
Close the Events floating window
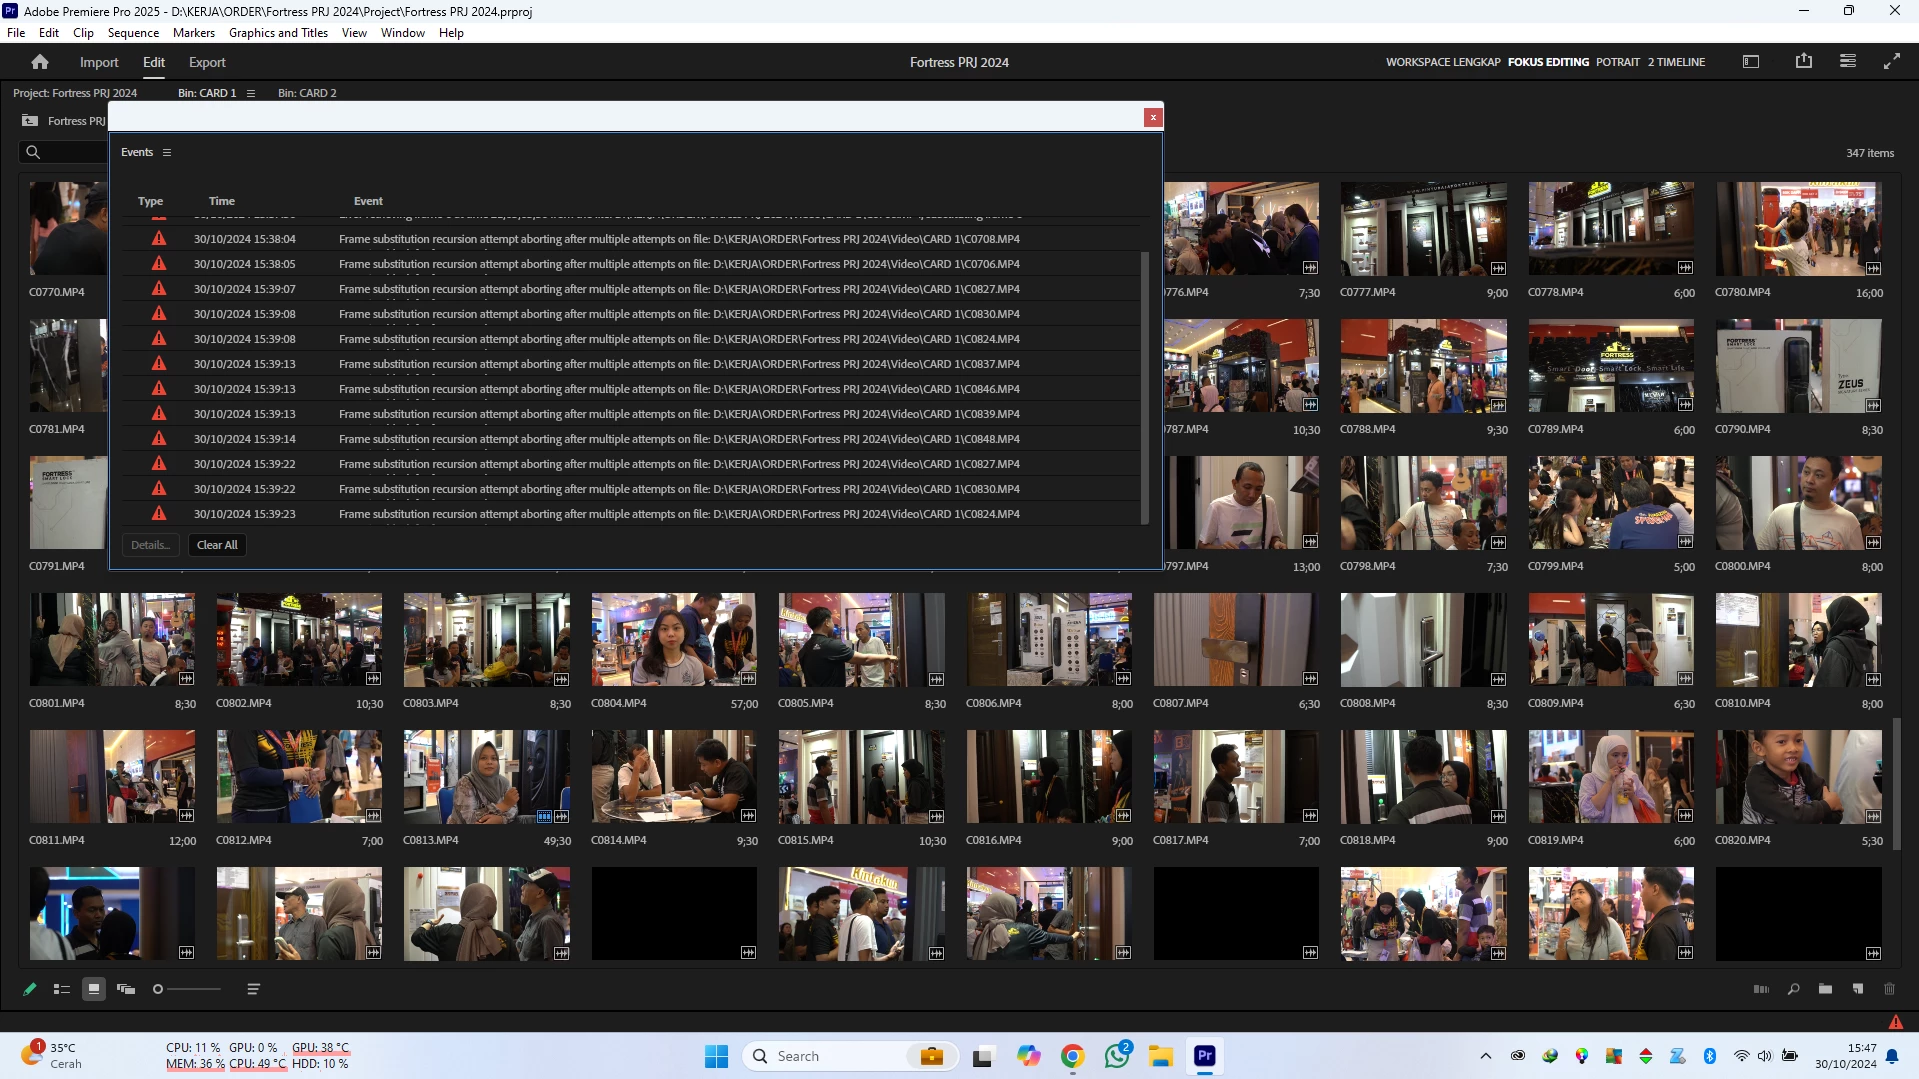tap(1153, 117)
